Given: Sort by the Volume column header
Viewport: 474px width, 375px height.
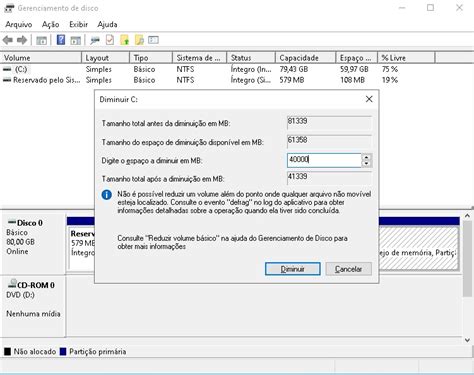Looking at the screenshot, I should pyautogui.click(x=41, y=58).
